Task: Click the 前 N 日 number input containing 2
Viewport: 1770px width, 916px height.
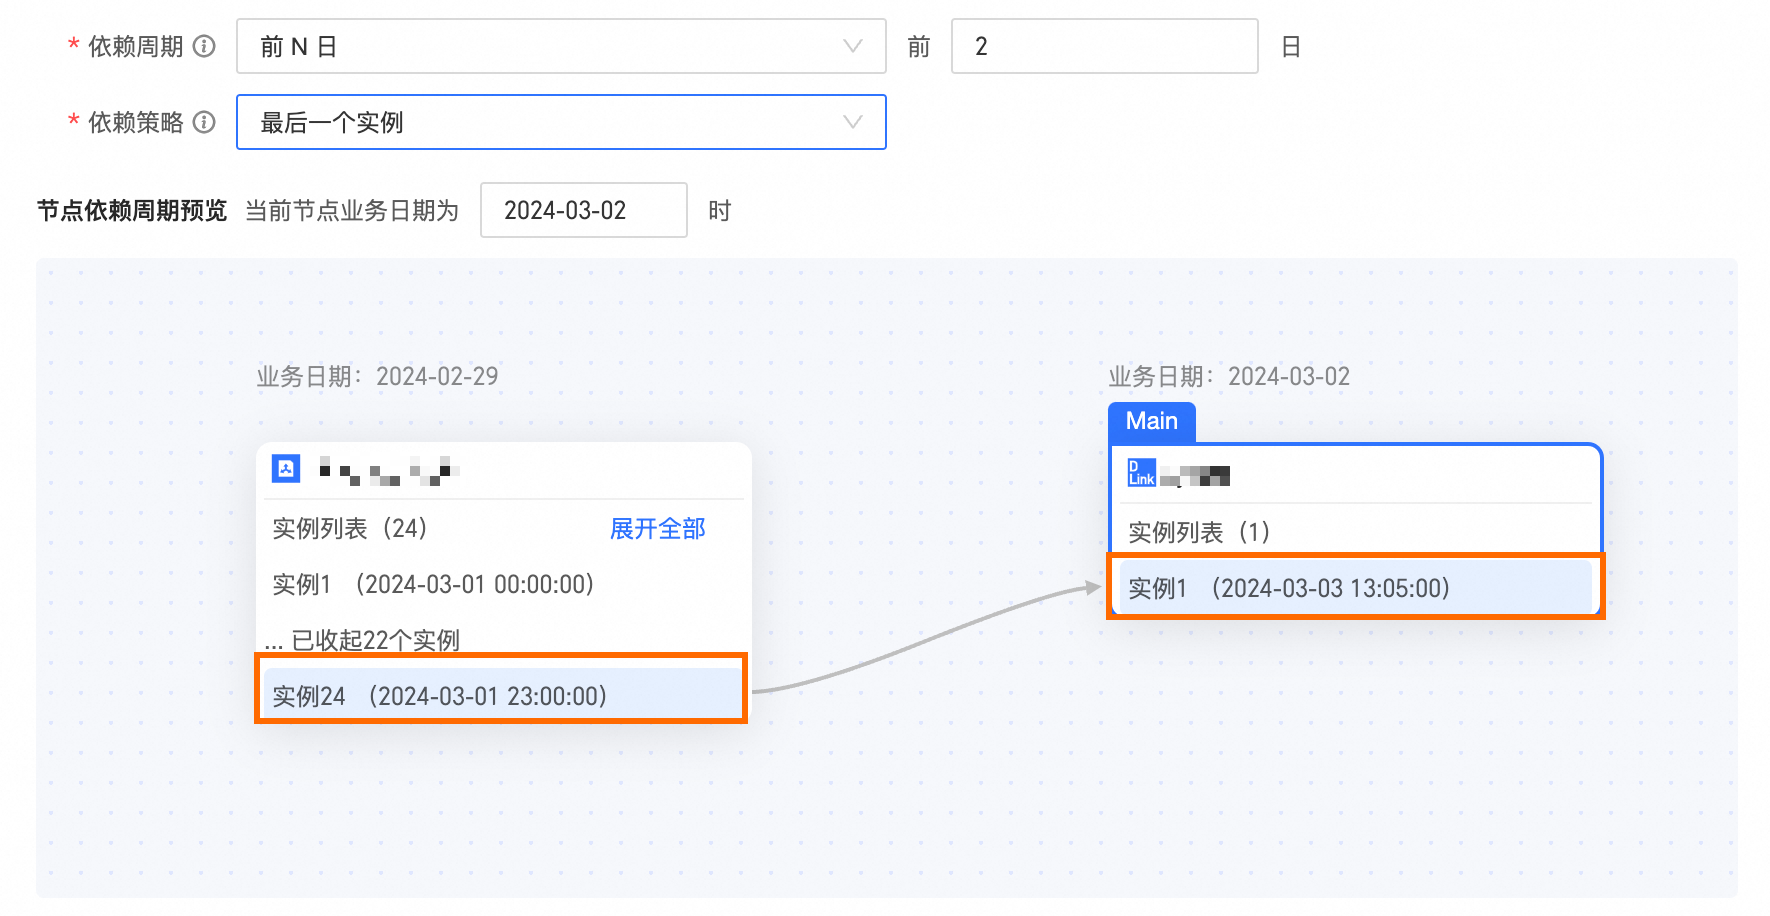Action: pyautogui.click(x=1104, y=46)
